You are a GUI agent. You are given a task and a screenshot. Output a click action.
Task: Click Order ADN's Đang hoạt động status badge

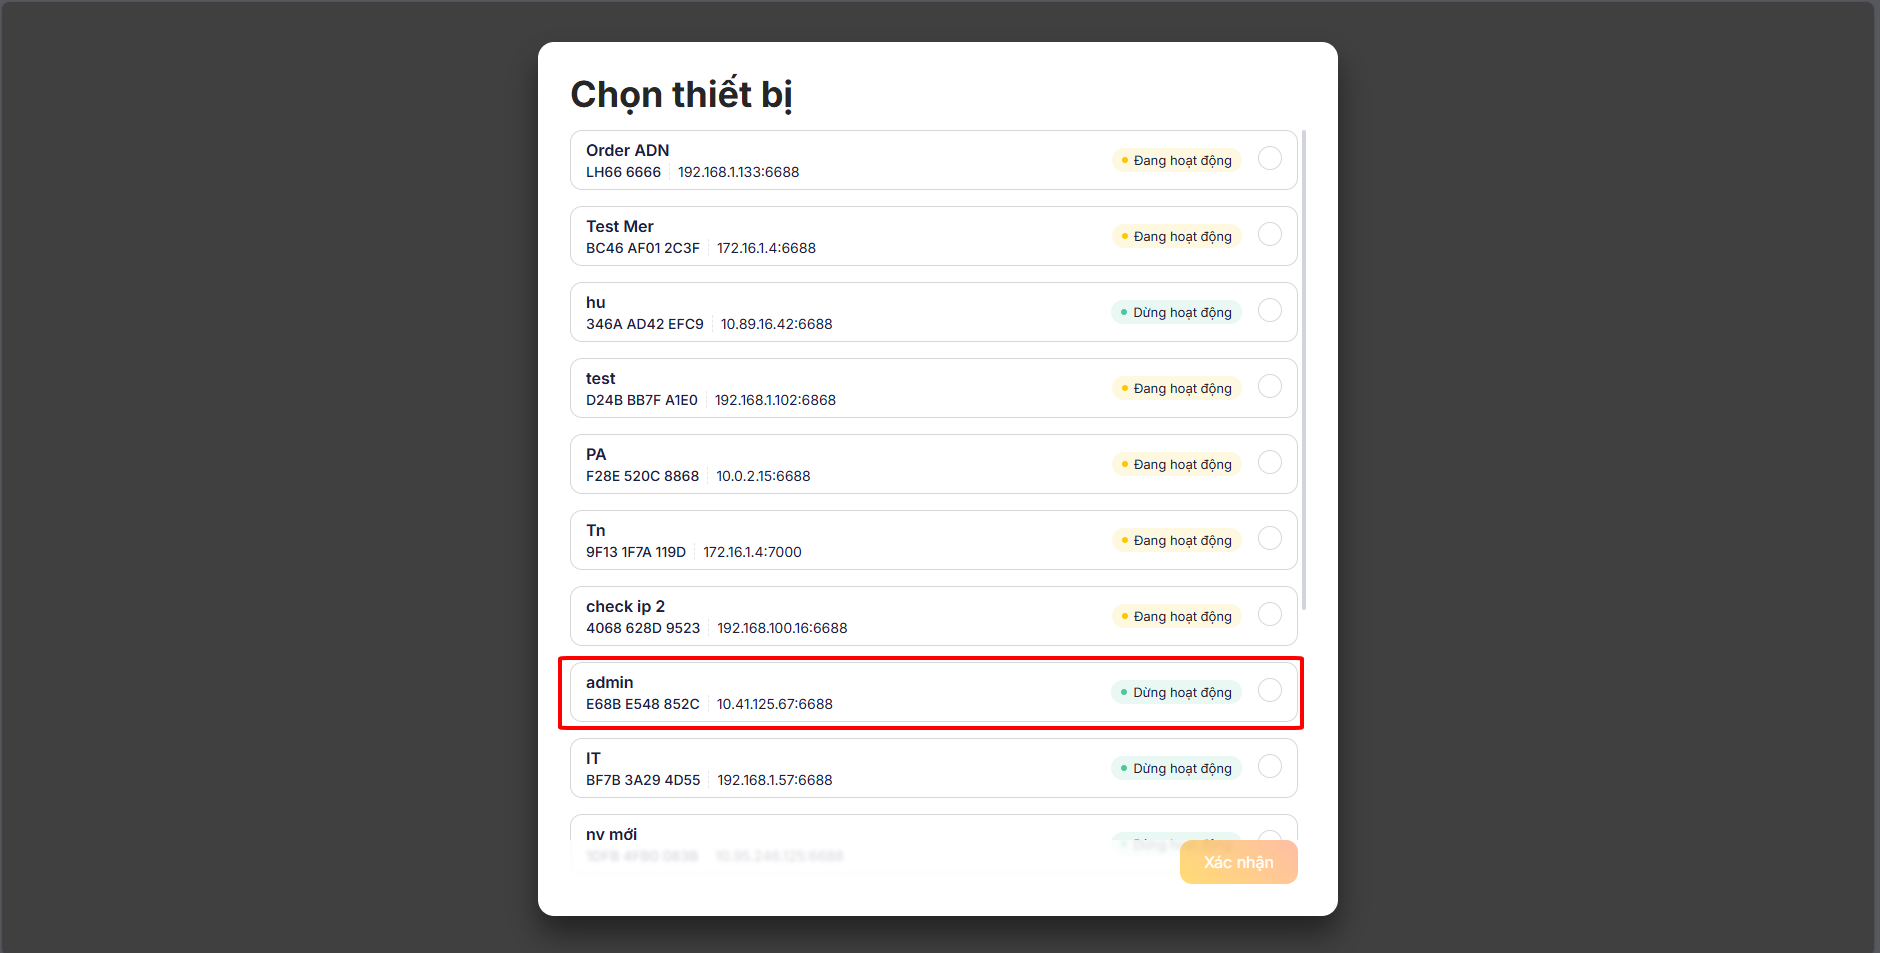[1176, 161]
